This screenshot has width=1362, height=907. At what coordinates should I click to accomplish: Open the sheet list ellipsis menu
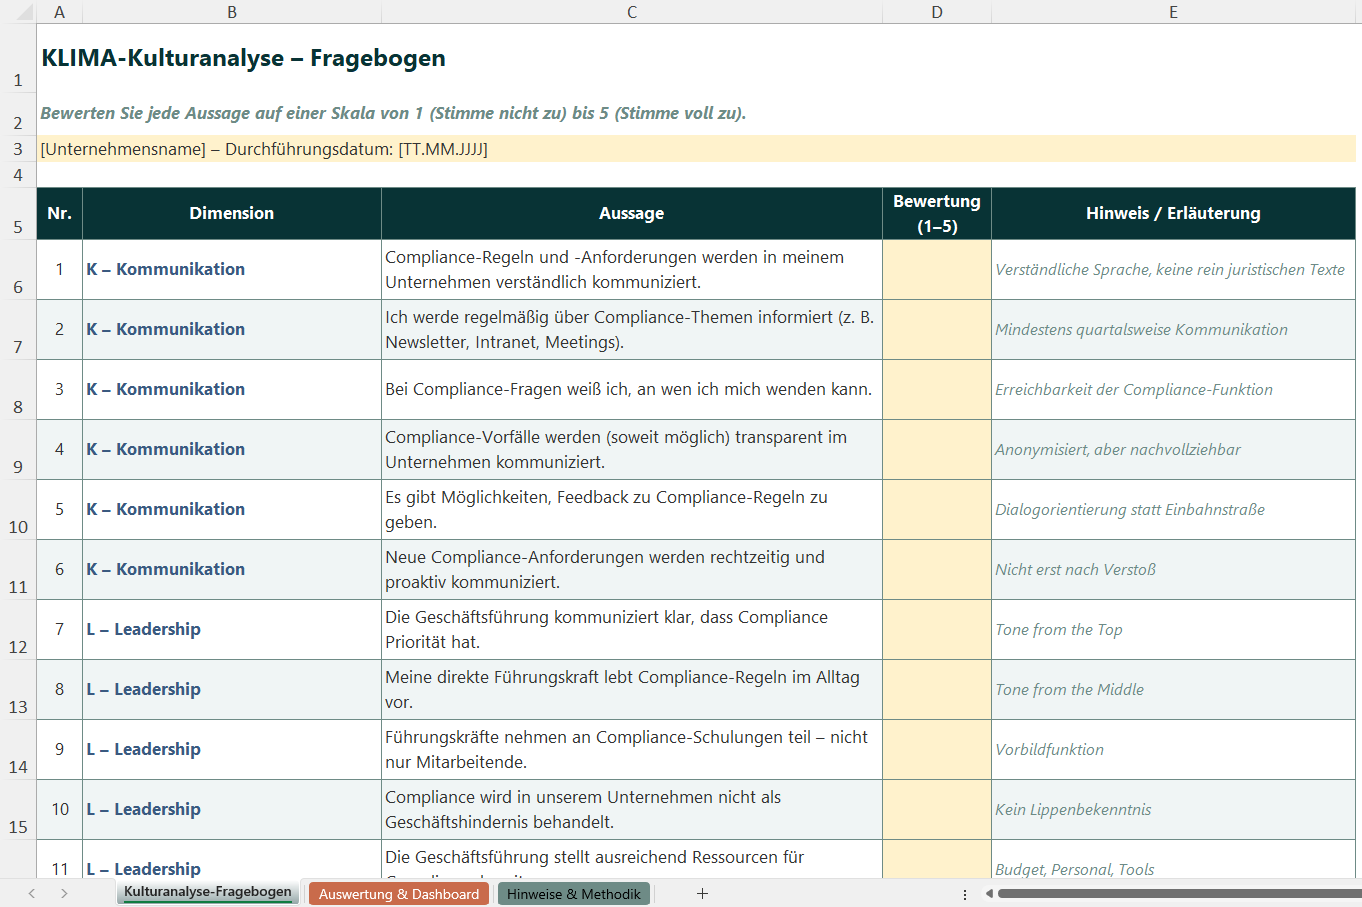(x=965, y=893)
